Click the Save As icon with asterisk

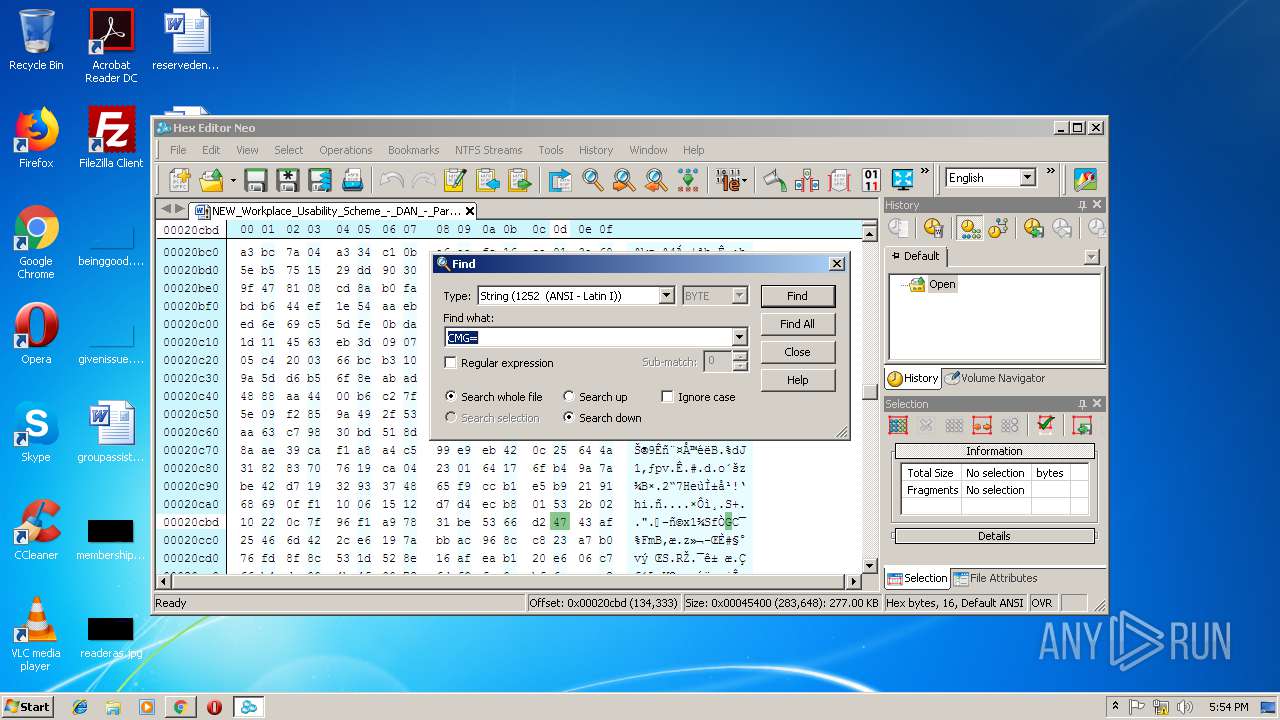[x=288, y=180]
